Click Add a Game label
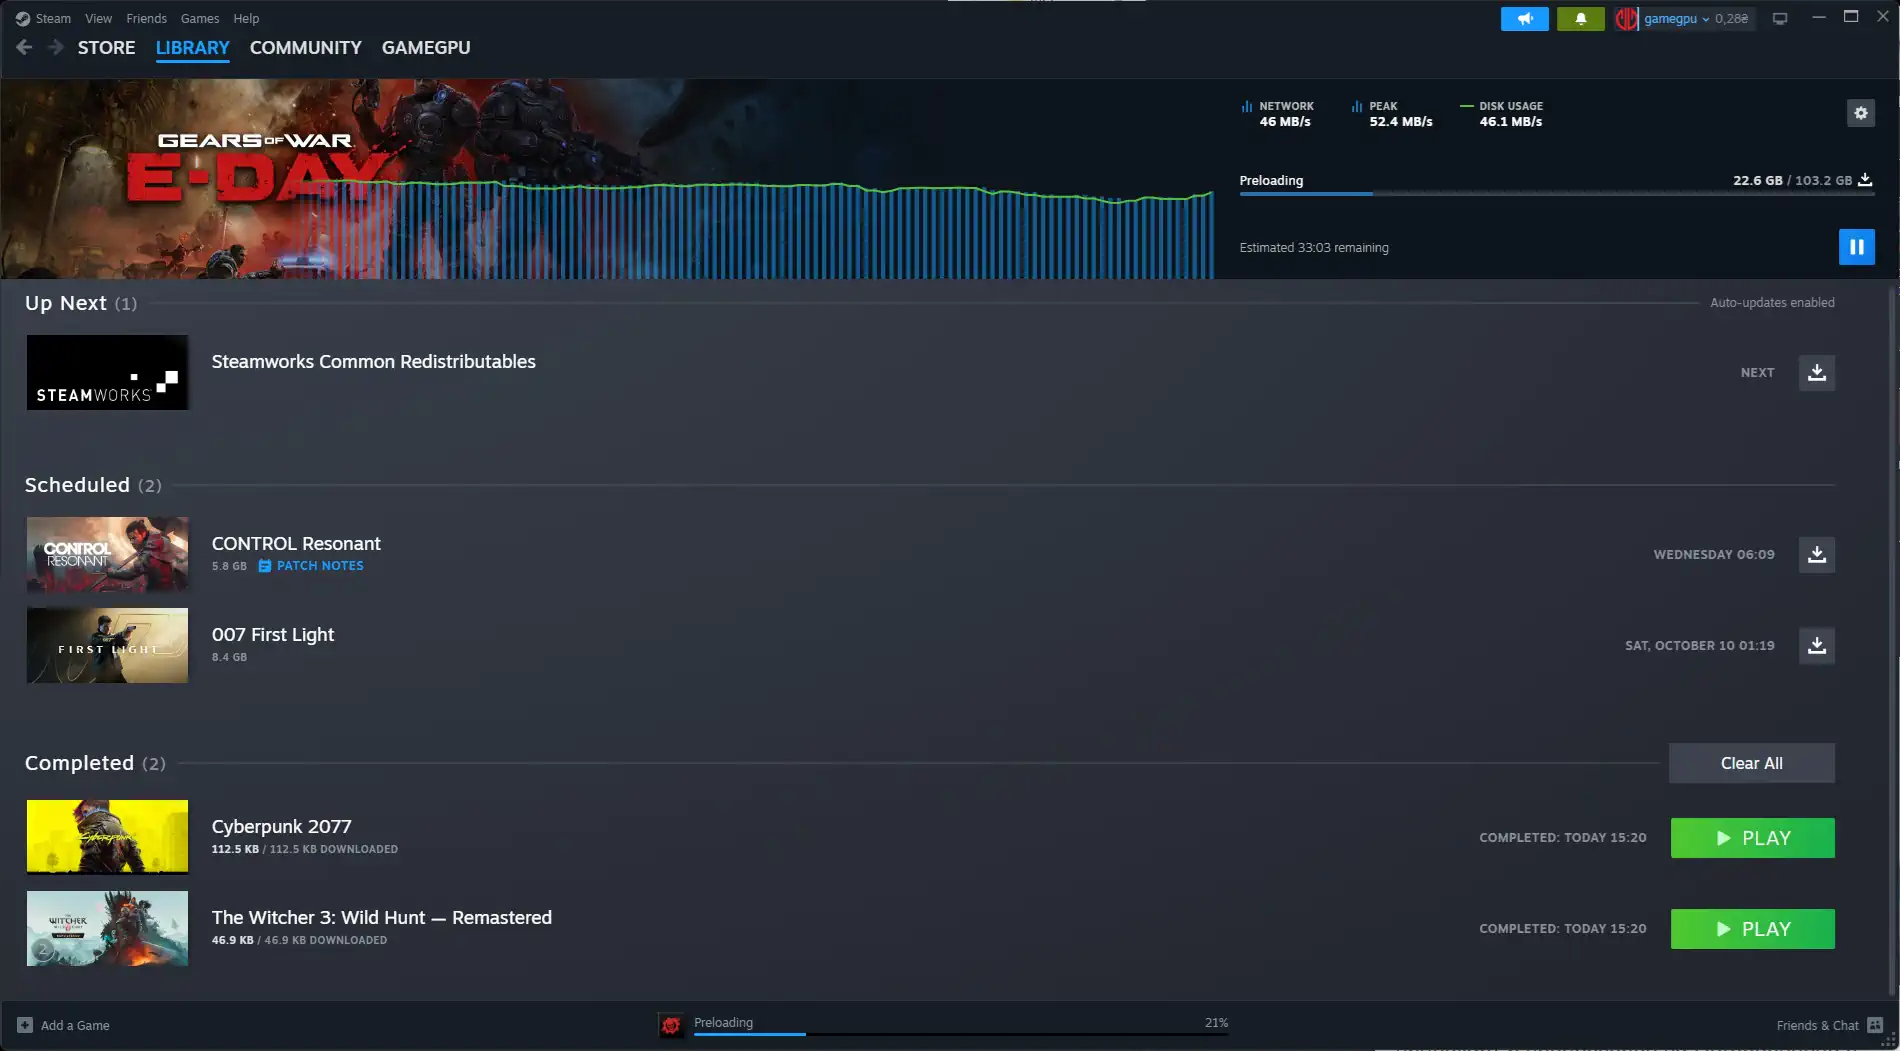 pyautogui.click(x=75, y=1025)
